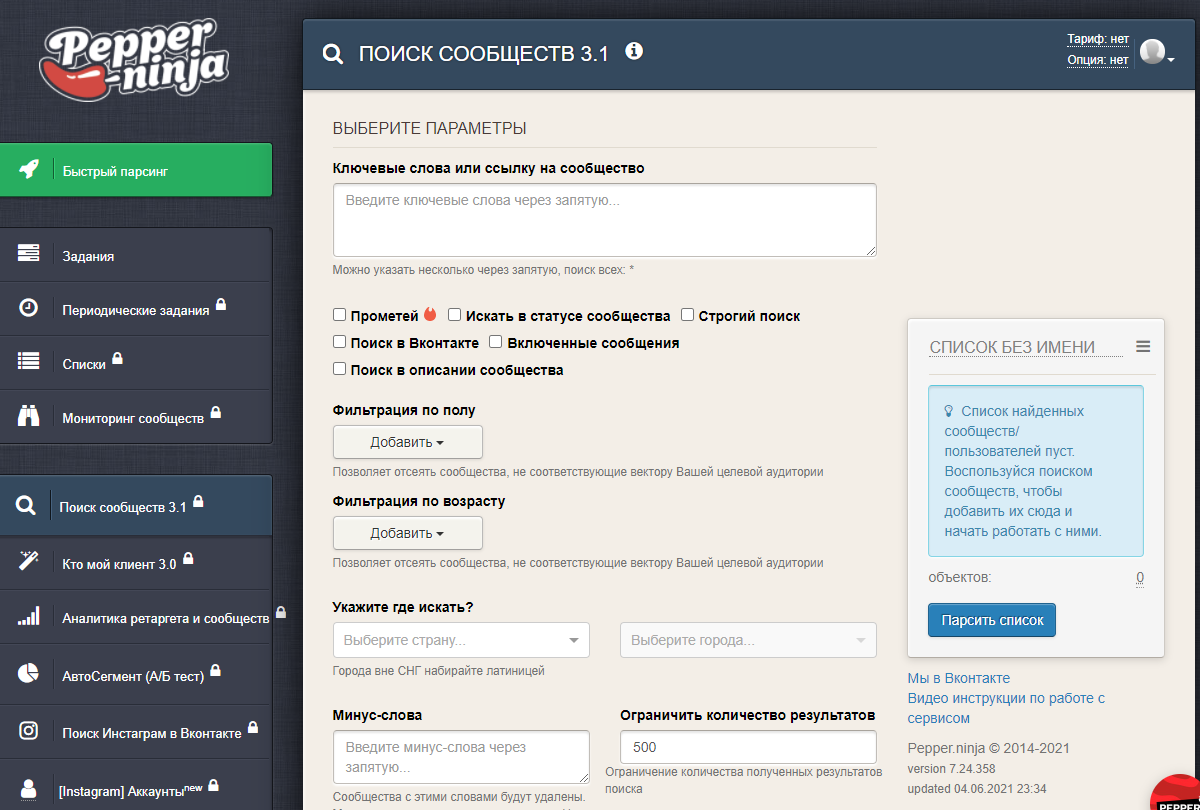Viewport: 1200px width, 810px height.
Task: Check Включенные сообщения option
Action: pos(495,342)
